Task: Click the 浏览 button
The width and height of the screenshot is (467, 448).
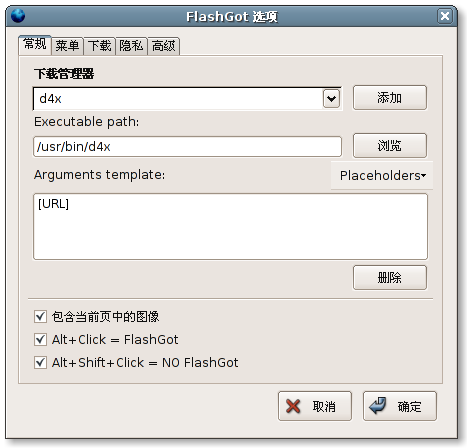Action: tap(390, 146)
